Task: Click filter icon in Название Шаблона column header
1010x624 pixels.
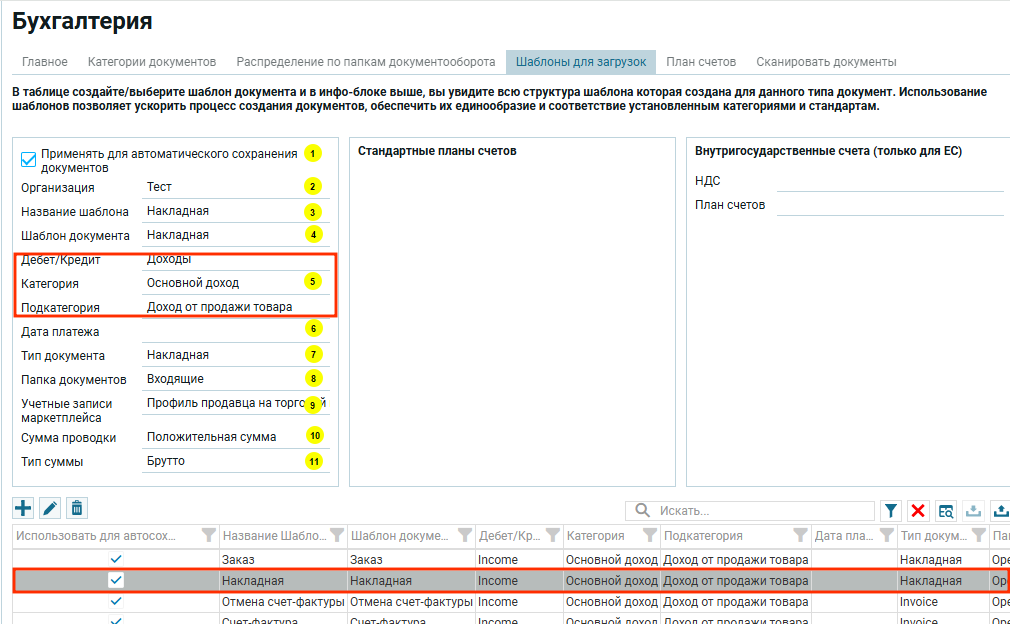Action: [337, 535]
